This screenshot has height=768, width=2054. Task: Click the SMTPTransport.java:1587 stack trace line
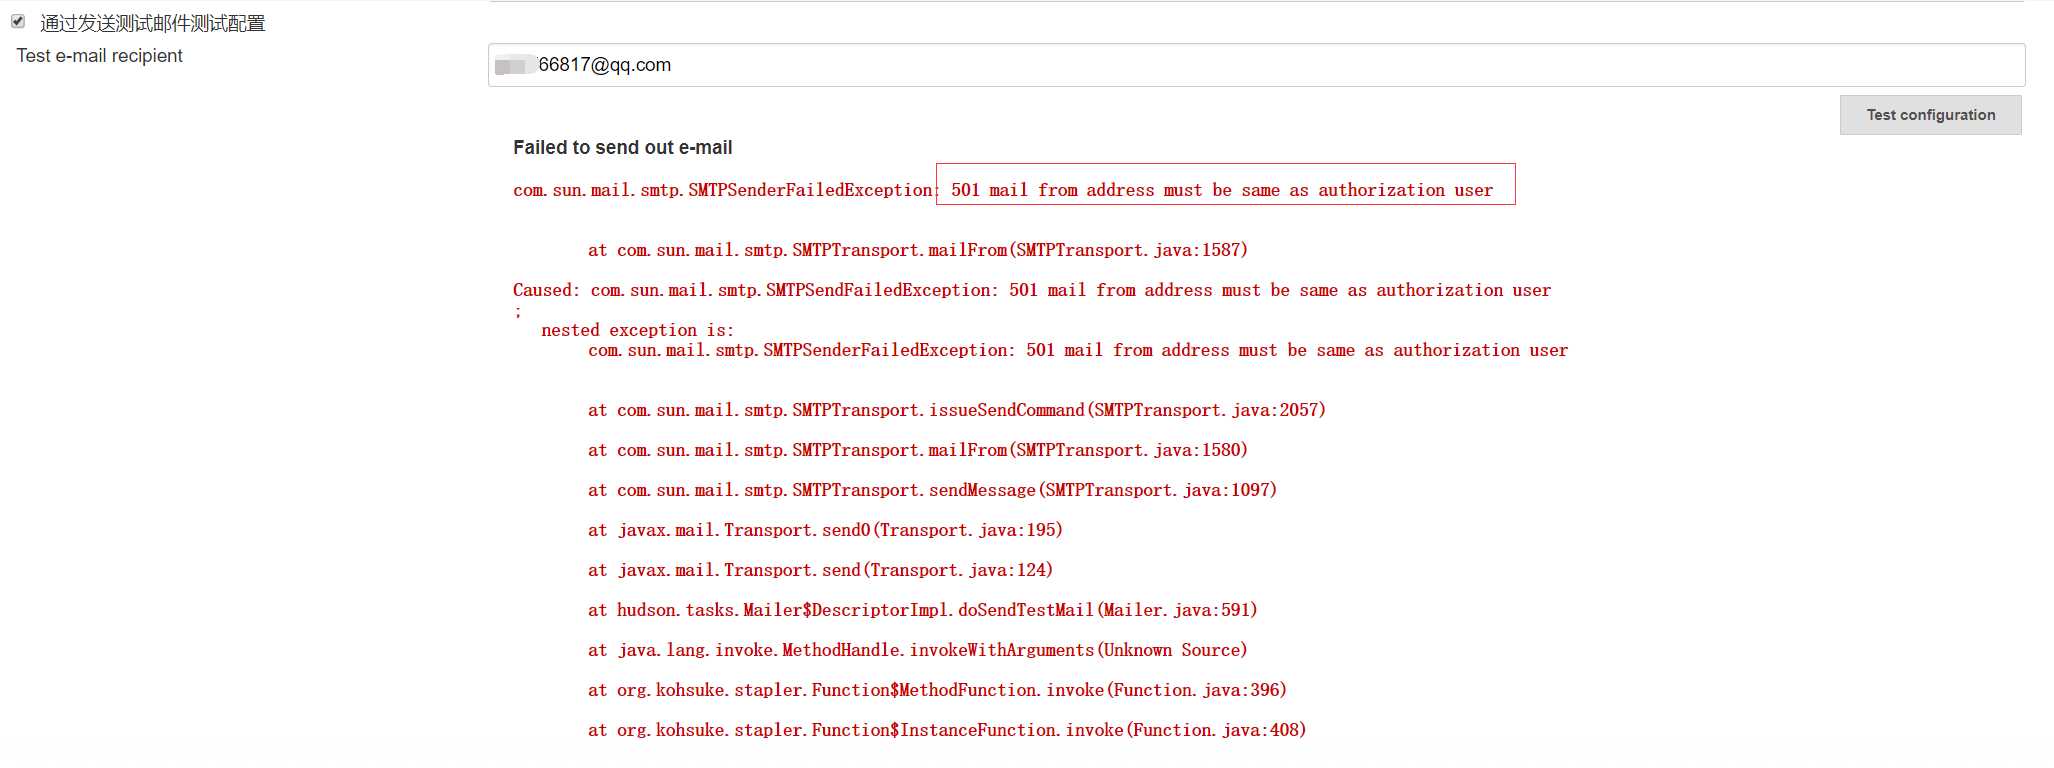point(917,250)
